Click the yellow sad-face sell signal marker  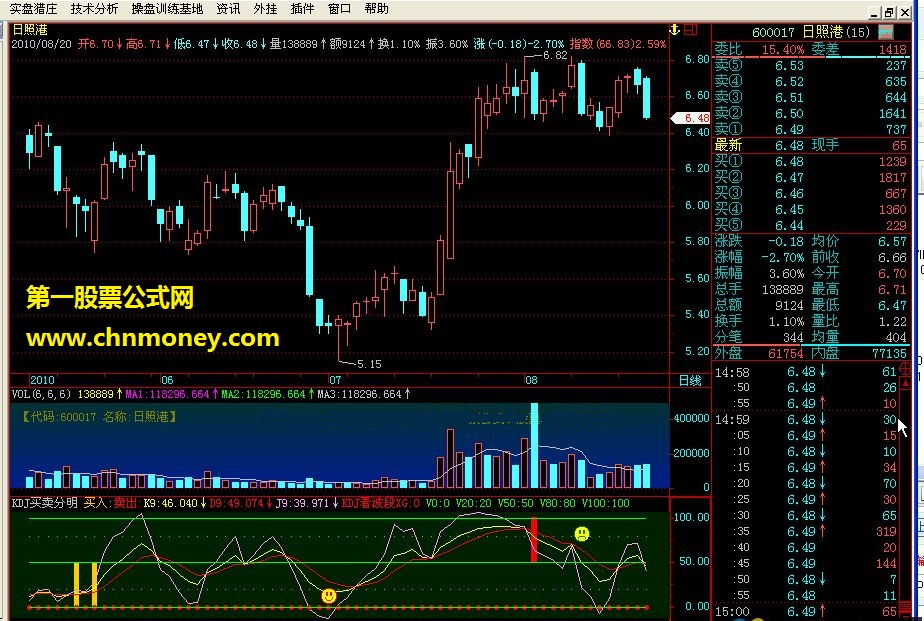(582, 534)
